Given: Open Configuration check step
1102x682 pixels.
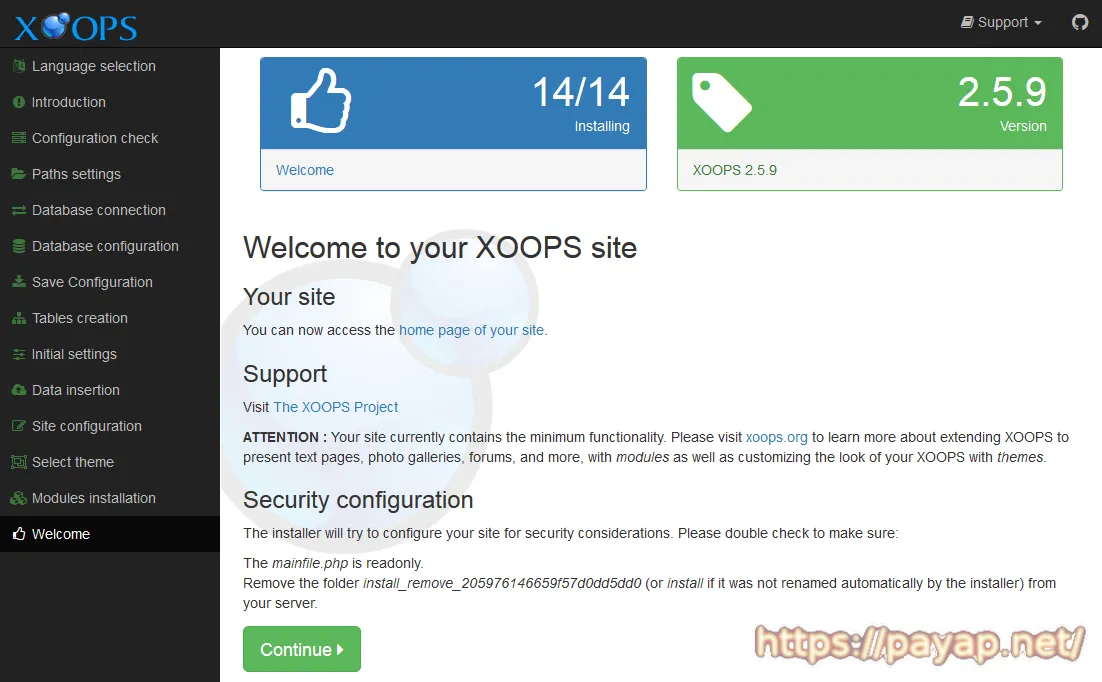Looking at the screenshot, I should (x=110, y=138).
